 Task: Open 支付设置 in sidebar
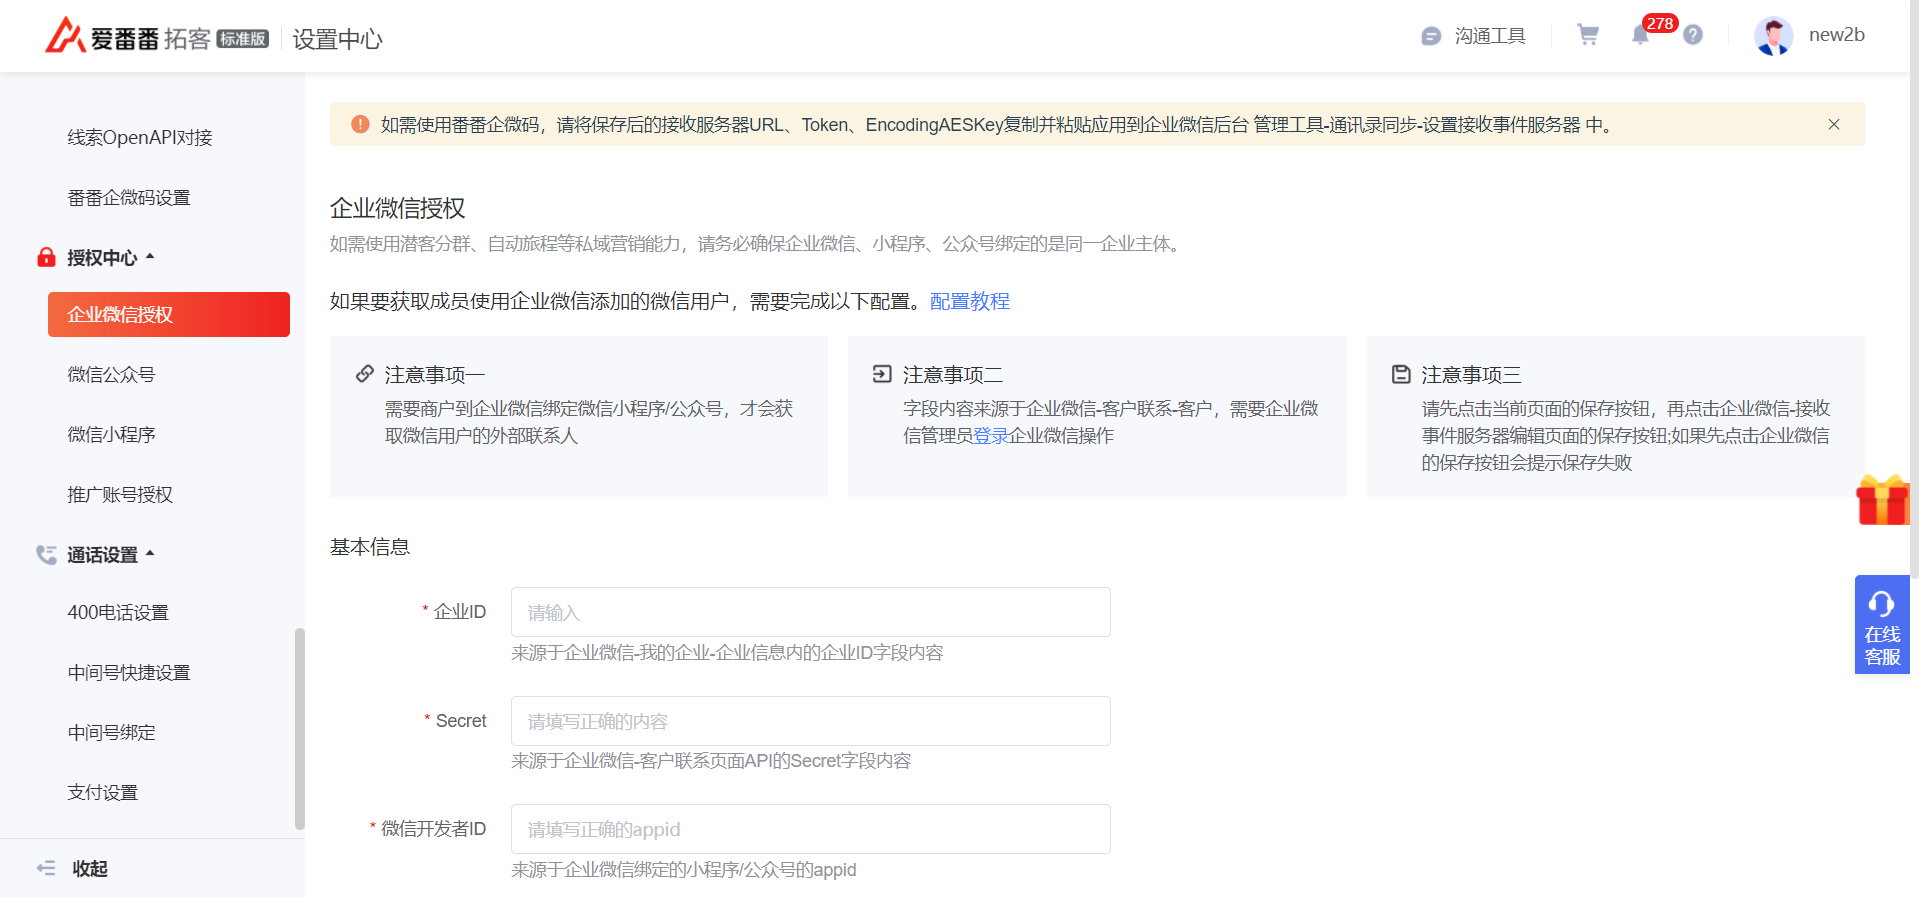point(103,792)
